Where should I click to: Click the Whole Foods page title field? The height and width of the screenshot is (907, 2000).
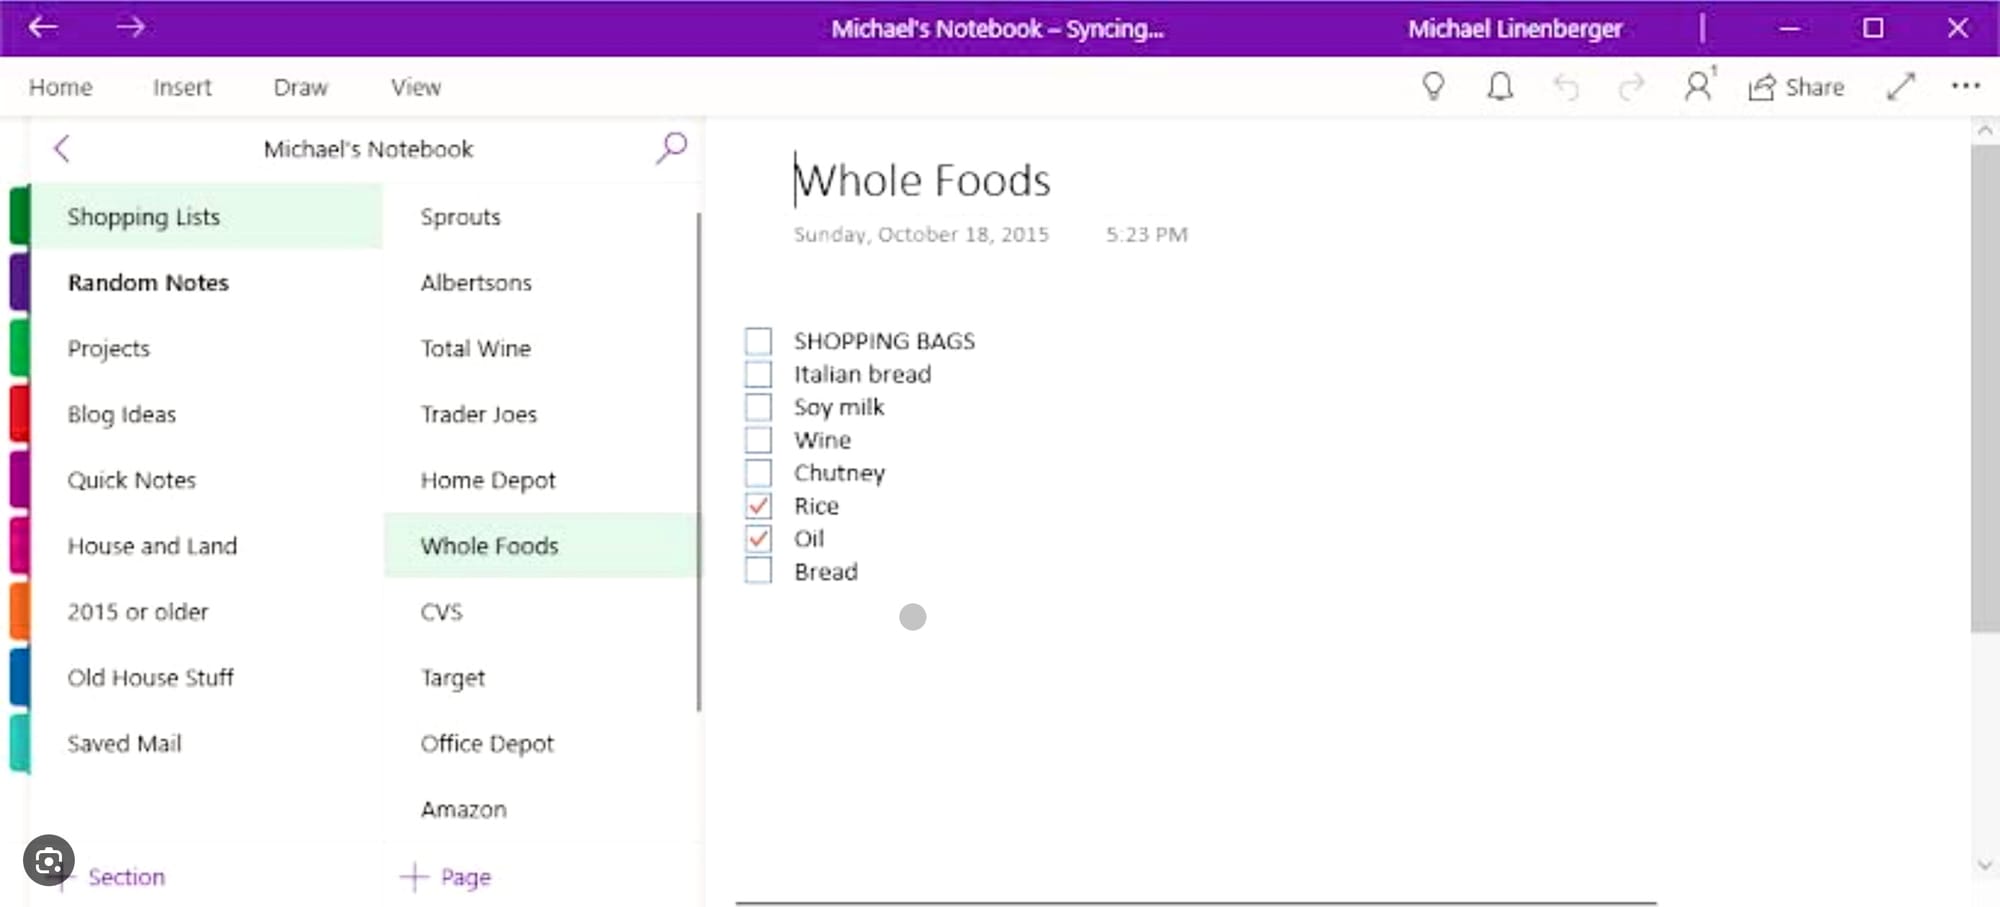coord(922,181)
